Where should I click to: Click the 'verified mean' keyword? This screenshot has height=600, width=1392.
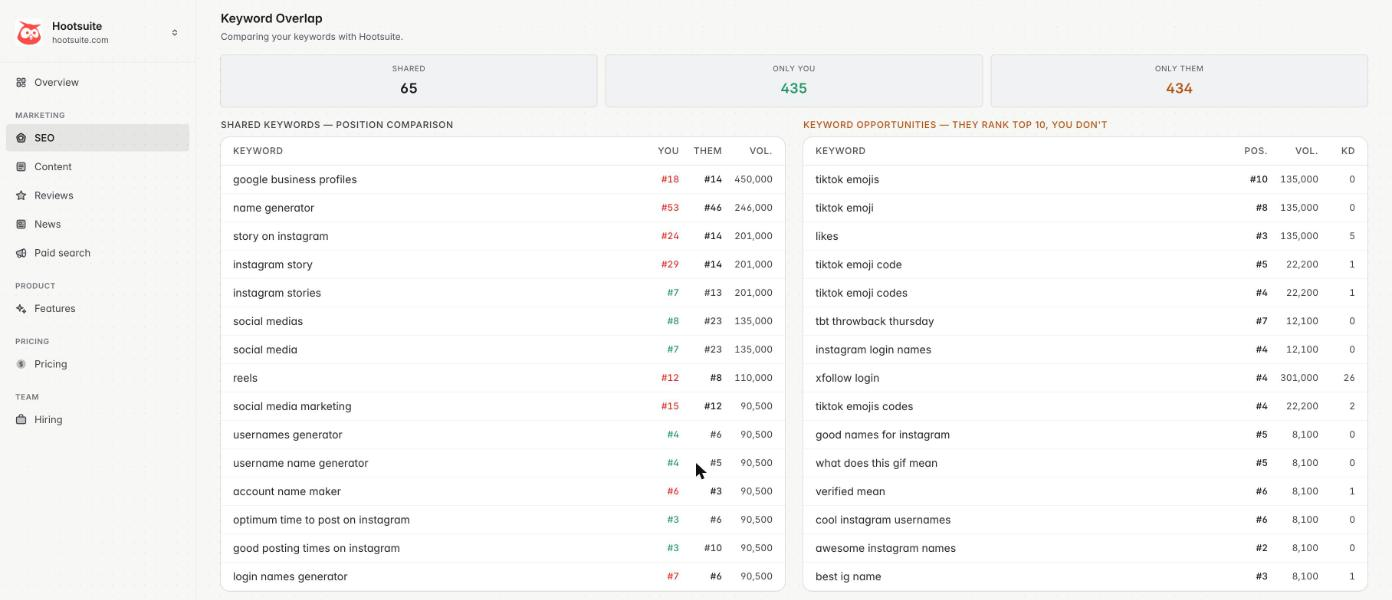(850, 491)
